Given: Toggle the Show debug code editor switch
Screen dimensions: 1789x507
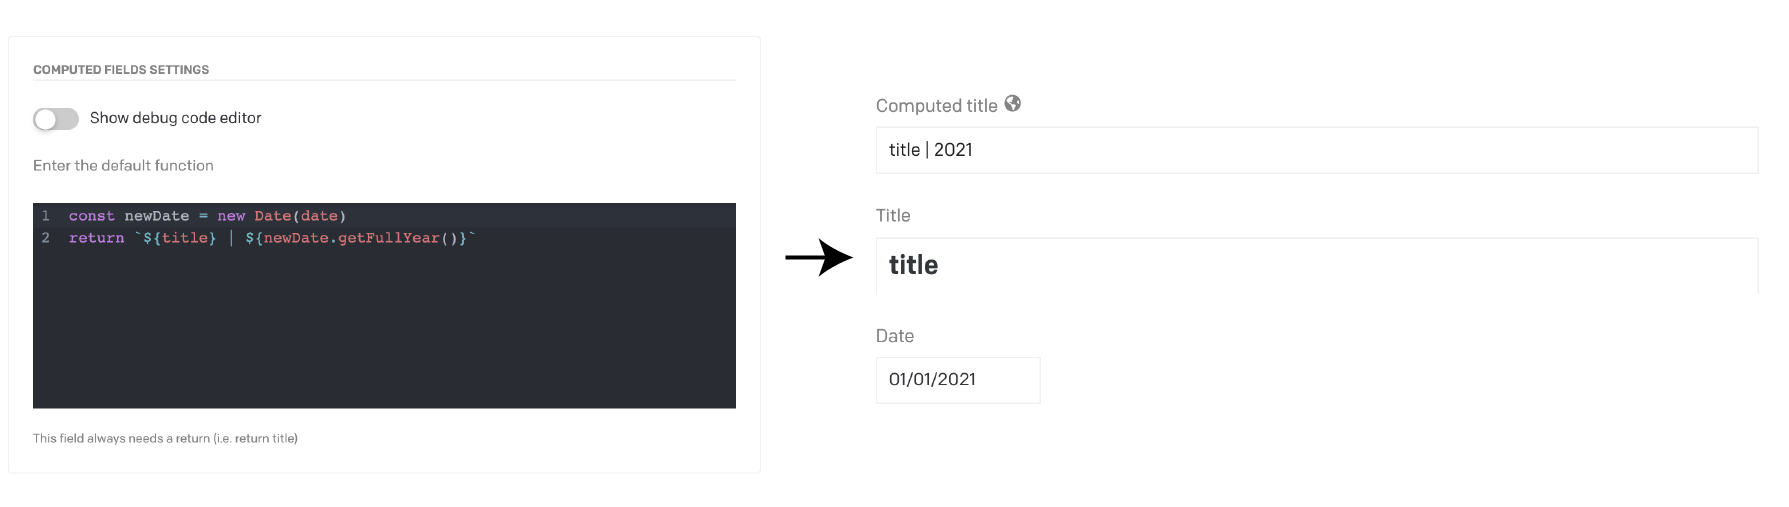Looking at the screenshot, I should pyautogui.click(x=56, y=119).
